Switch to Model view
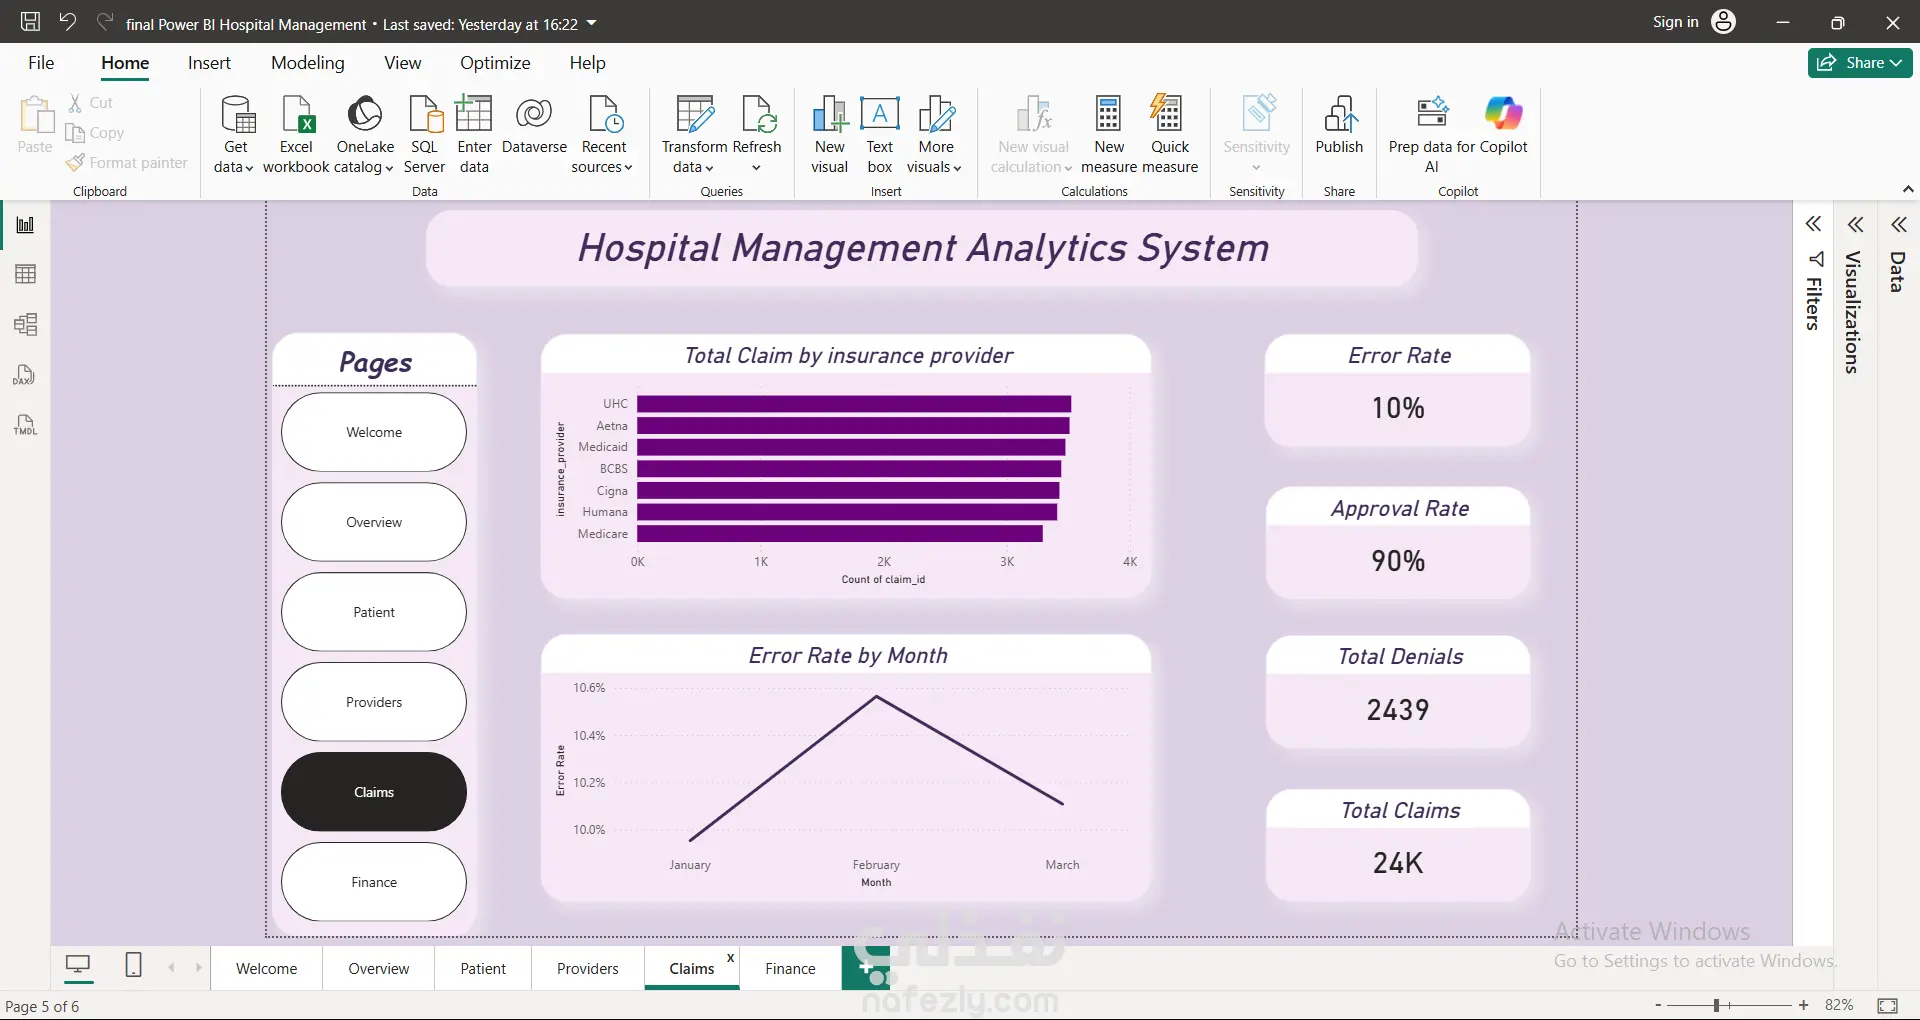Viewport: 1920px width, 1020px height. (x=25, y=325)
